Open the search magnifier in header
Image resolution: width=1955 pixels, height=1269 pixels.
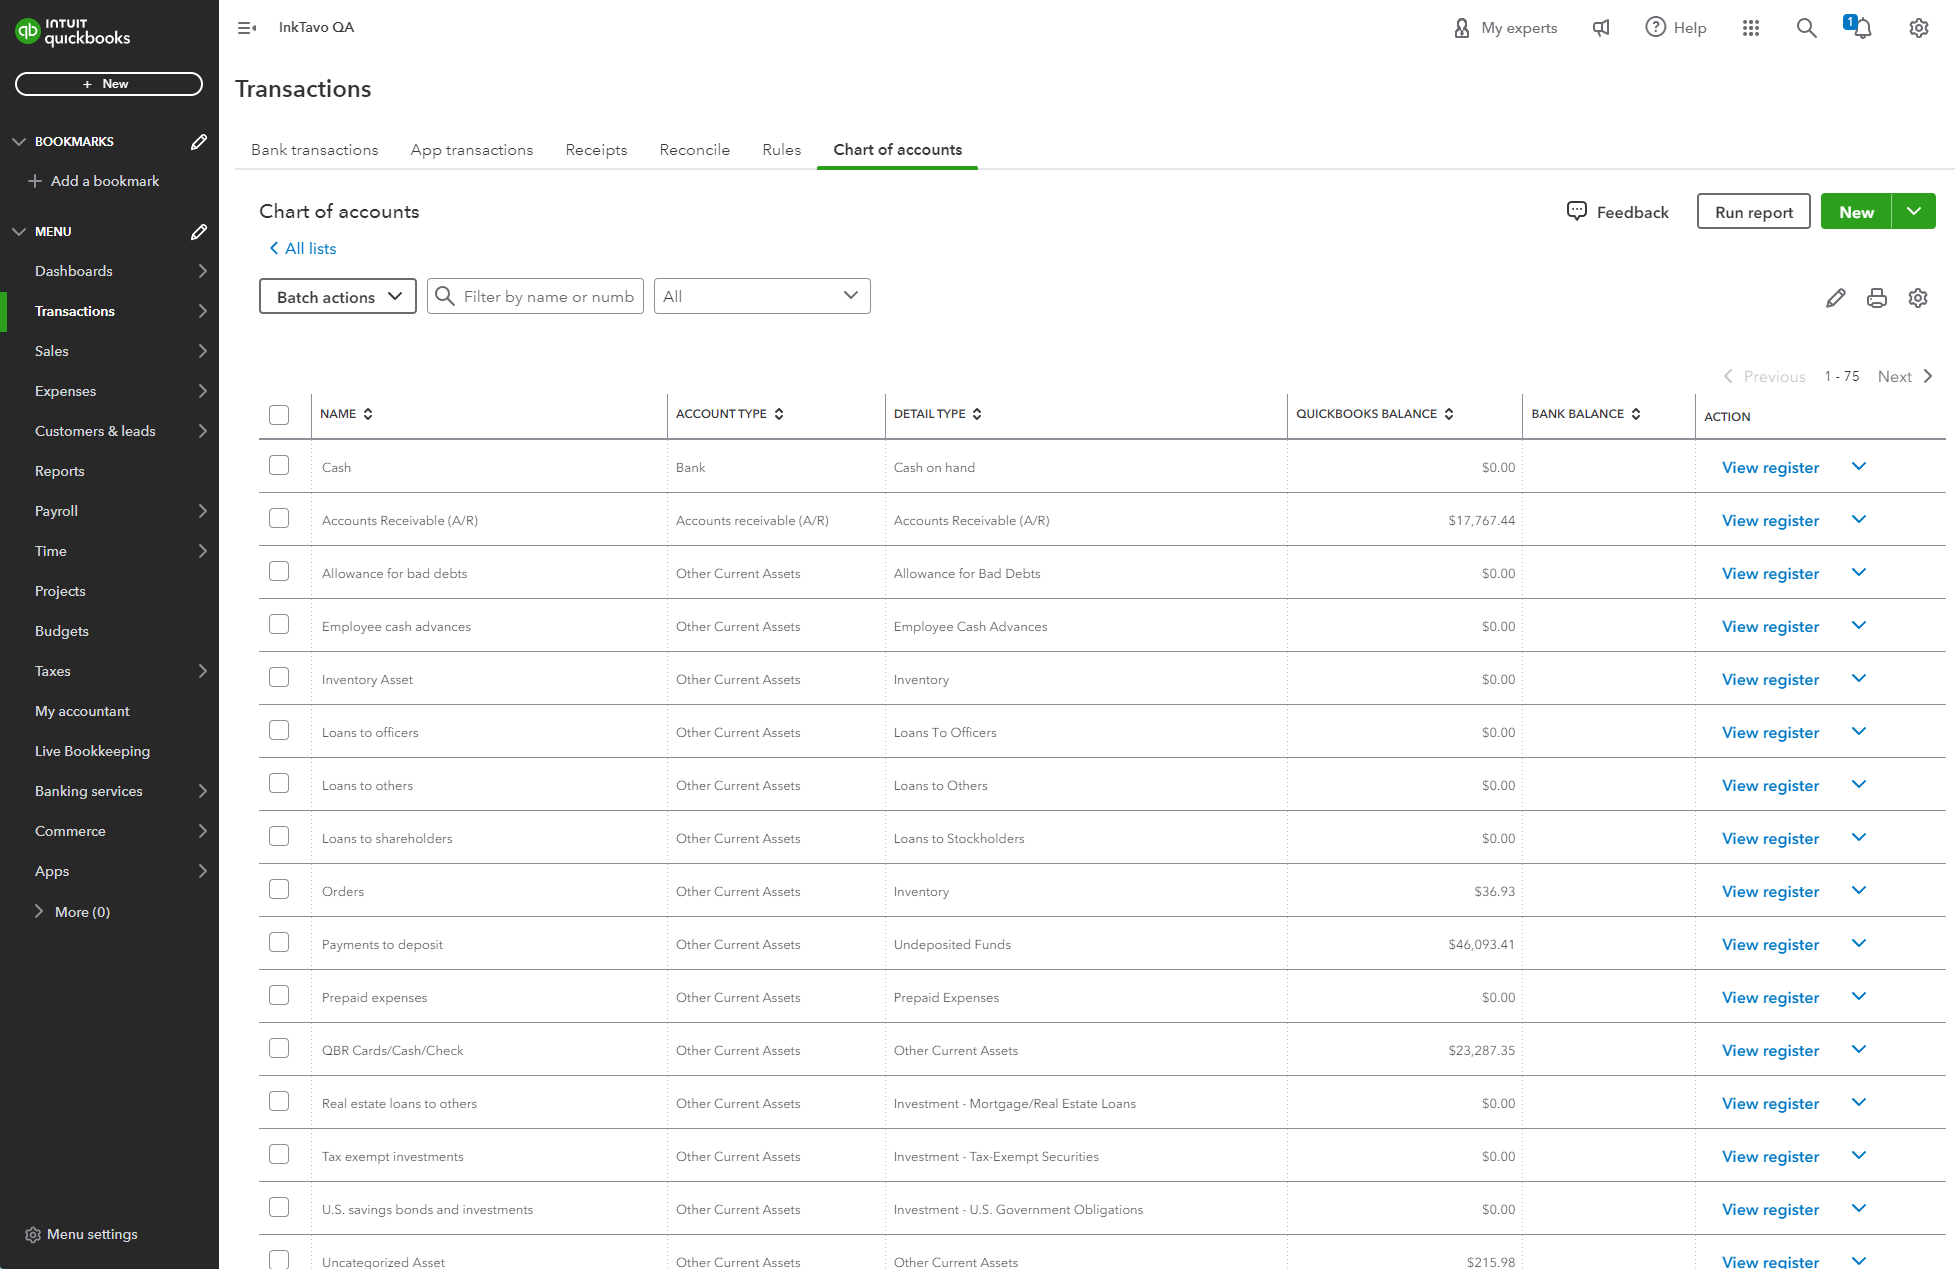click(x=1806, y=28)
